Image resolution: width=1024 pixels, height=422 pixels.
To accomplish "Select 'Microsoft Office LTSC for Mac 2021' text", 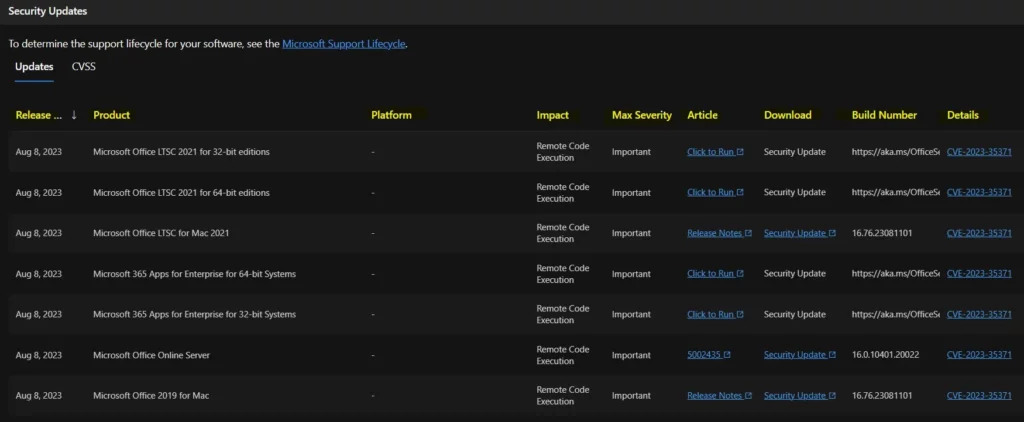I will (x=161, y=233).
